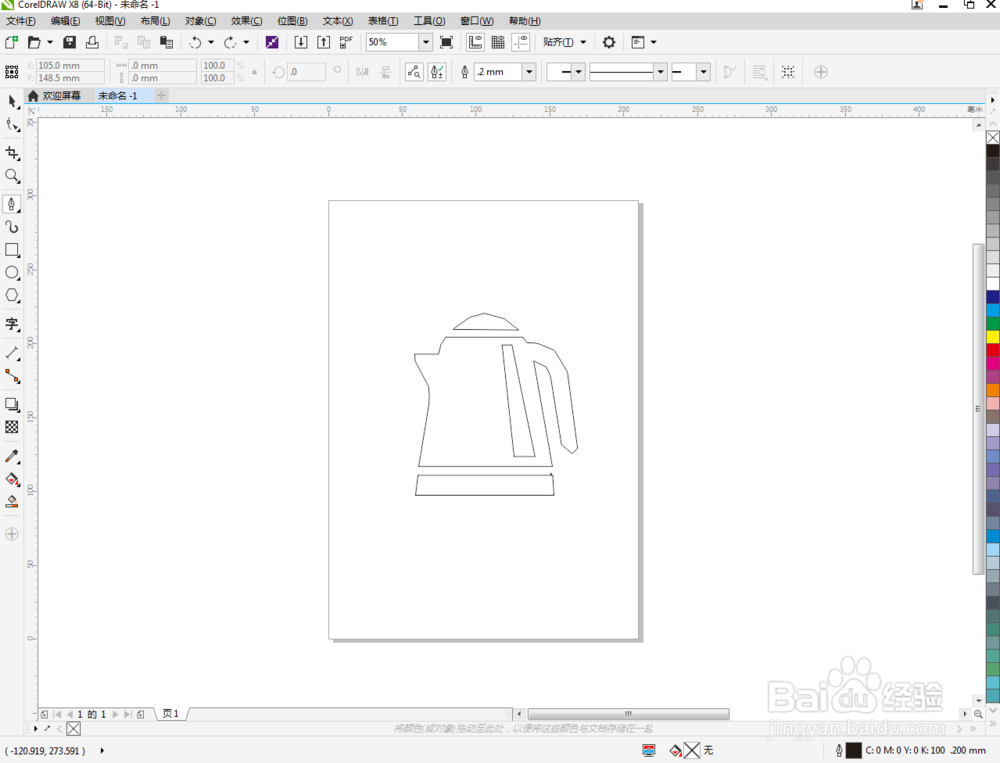
Task: Open the 效果(C) menu
Action: (246, 21)
